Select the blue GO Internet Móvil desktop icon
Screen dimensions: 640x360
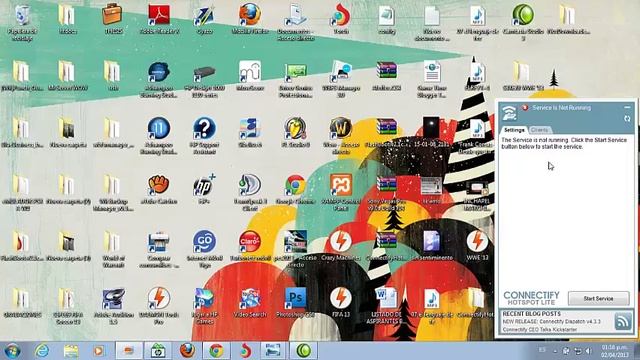click(x=204, y=249)
